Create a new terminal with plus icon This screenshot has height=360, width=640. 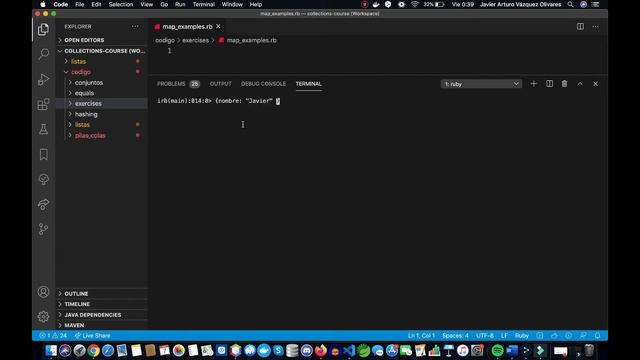(x=533, y=84)
